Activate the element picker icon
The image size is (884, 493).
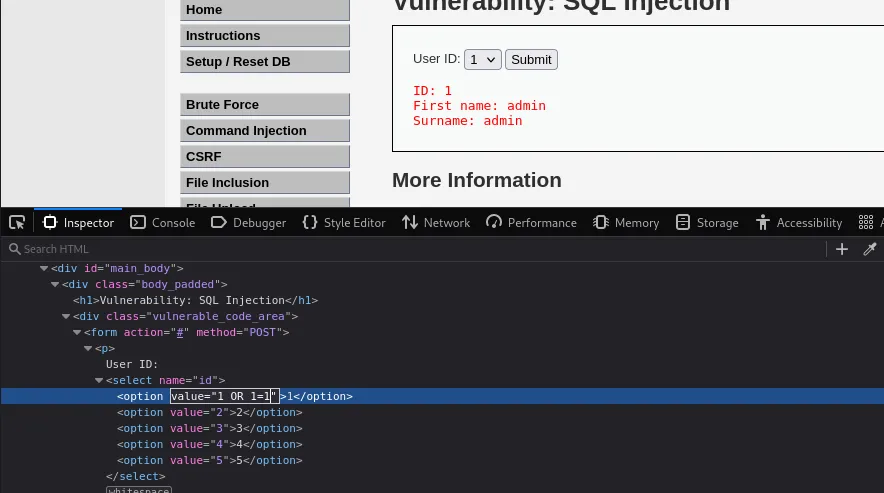pyautogui.click(x=17, y=222)
